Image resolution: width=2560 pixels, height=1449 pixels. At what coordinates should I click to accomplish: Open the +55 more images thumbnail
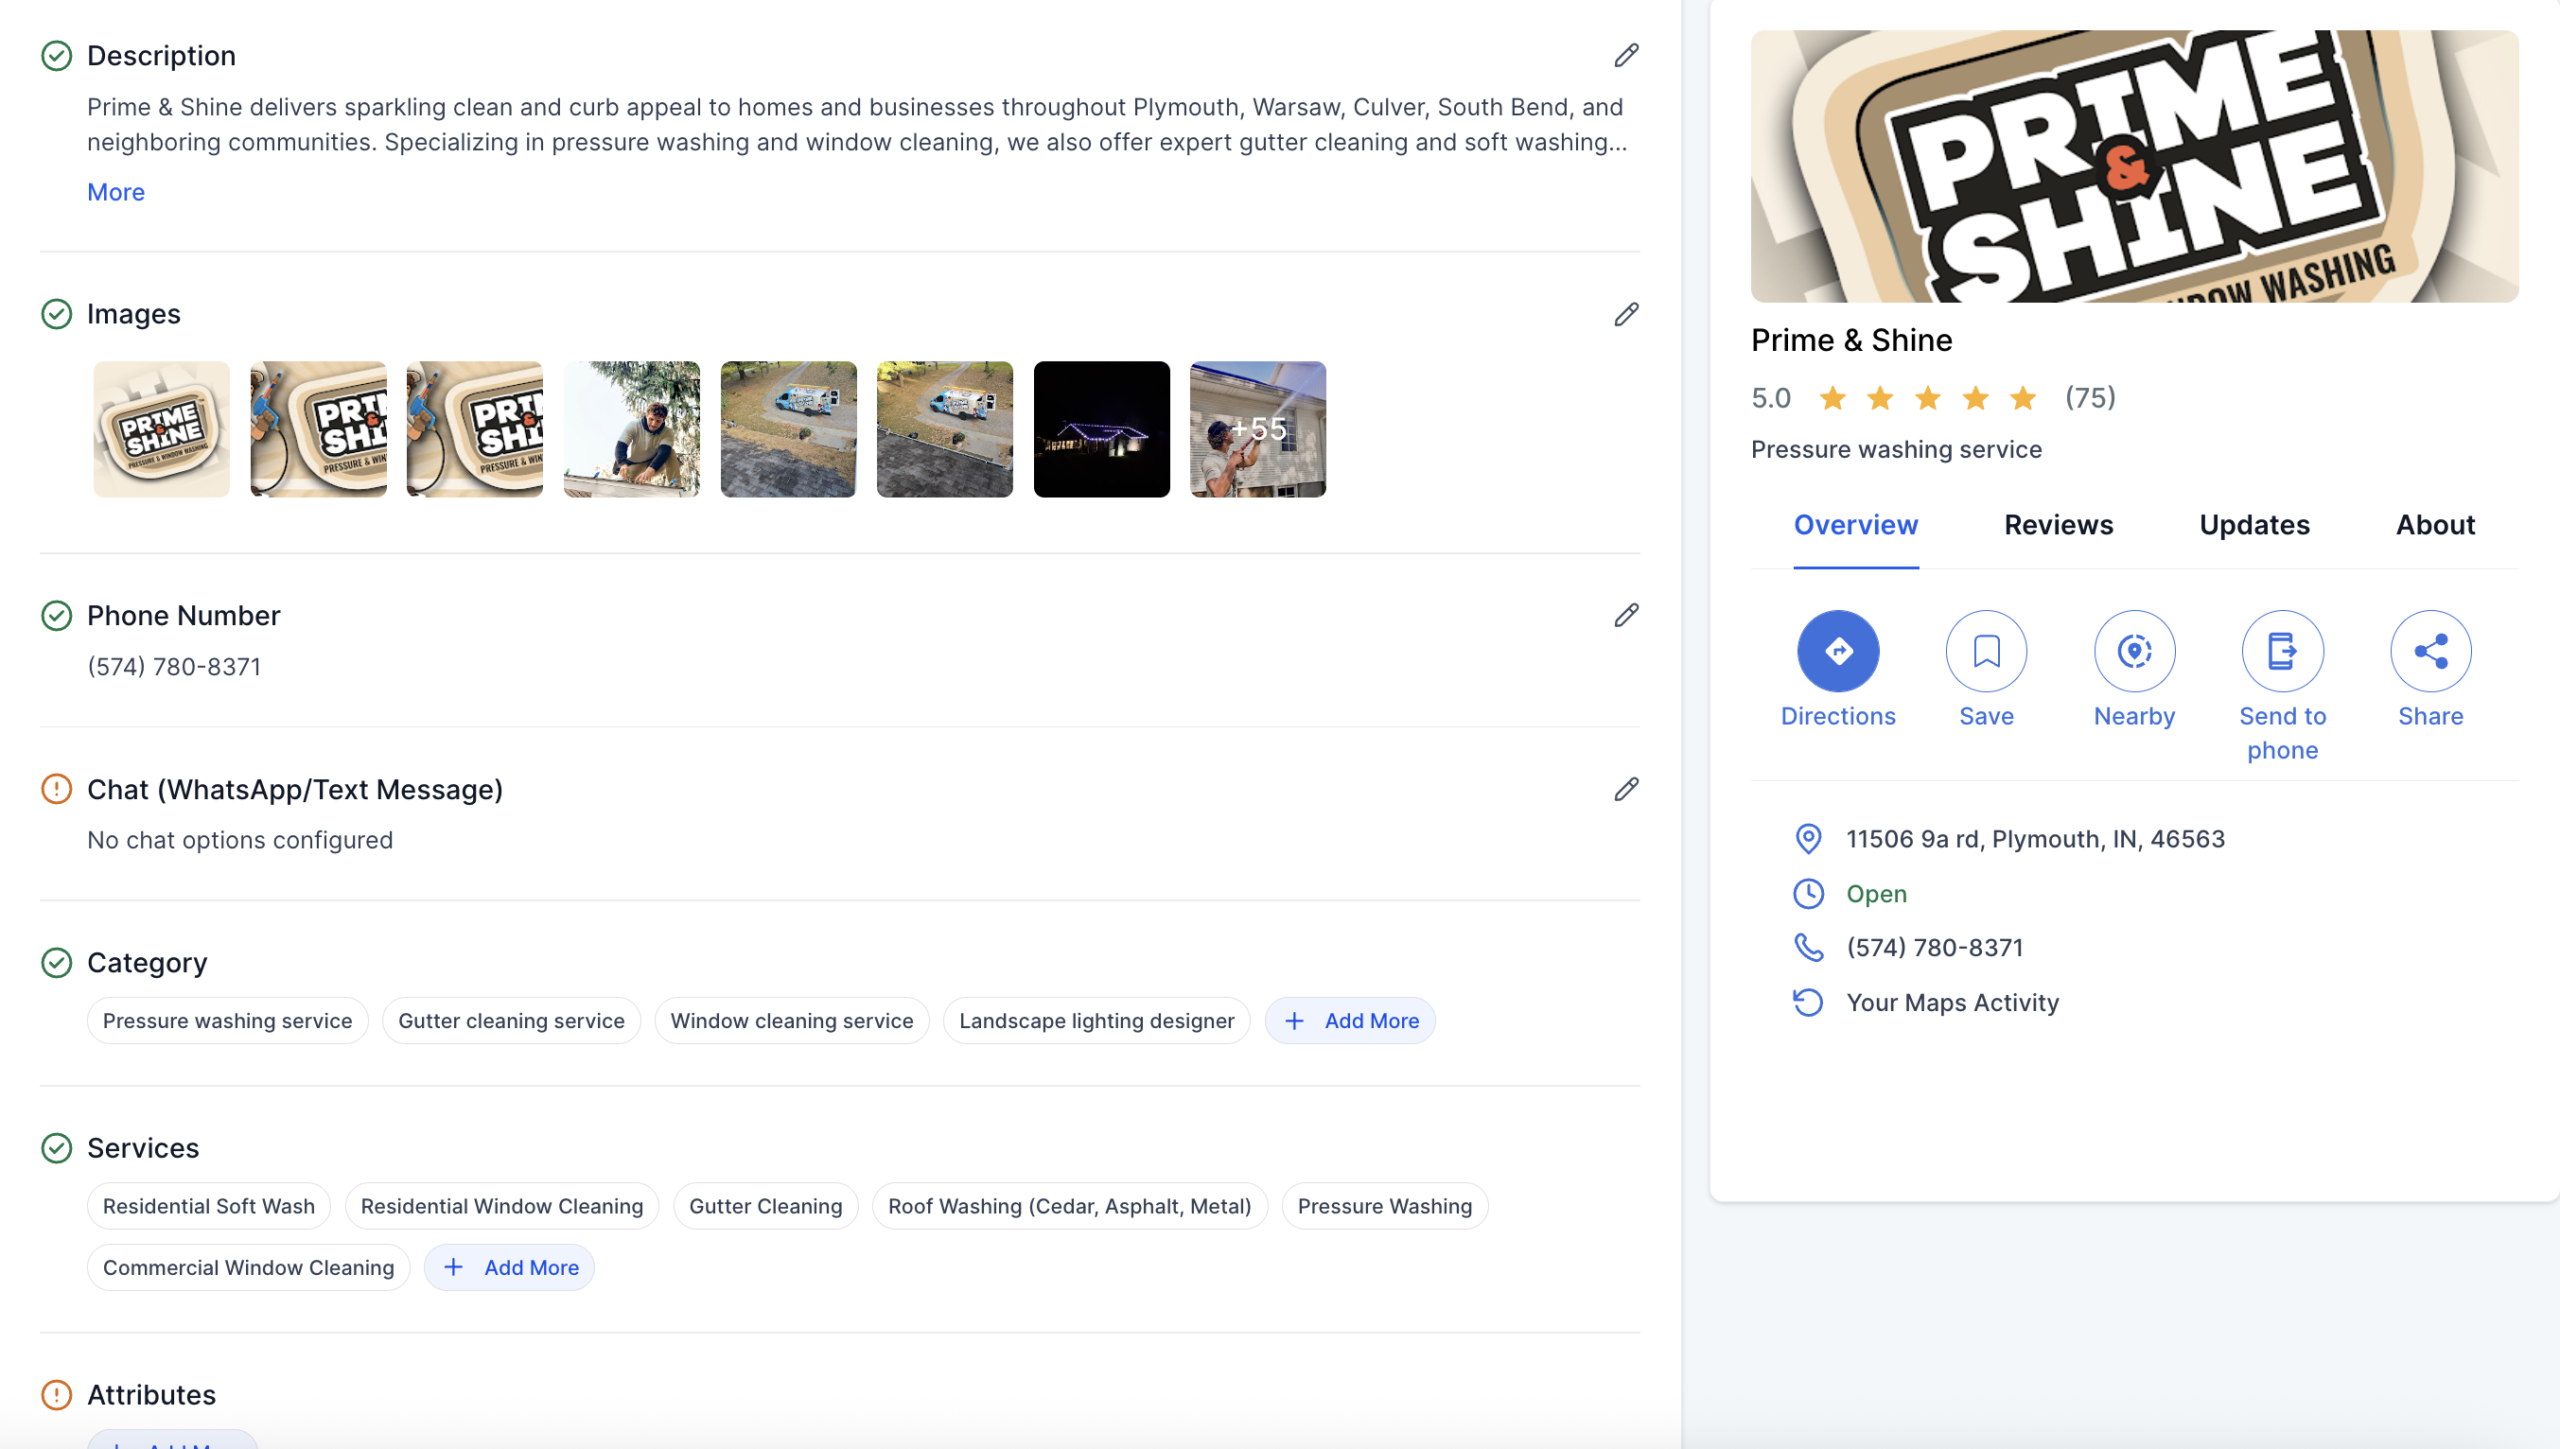click(1258, 429)
